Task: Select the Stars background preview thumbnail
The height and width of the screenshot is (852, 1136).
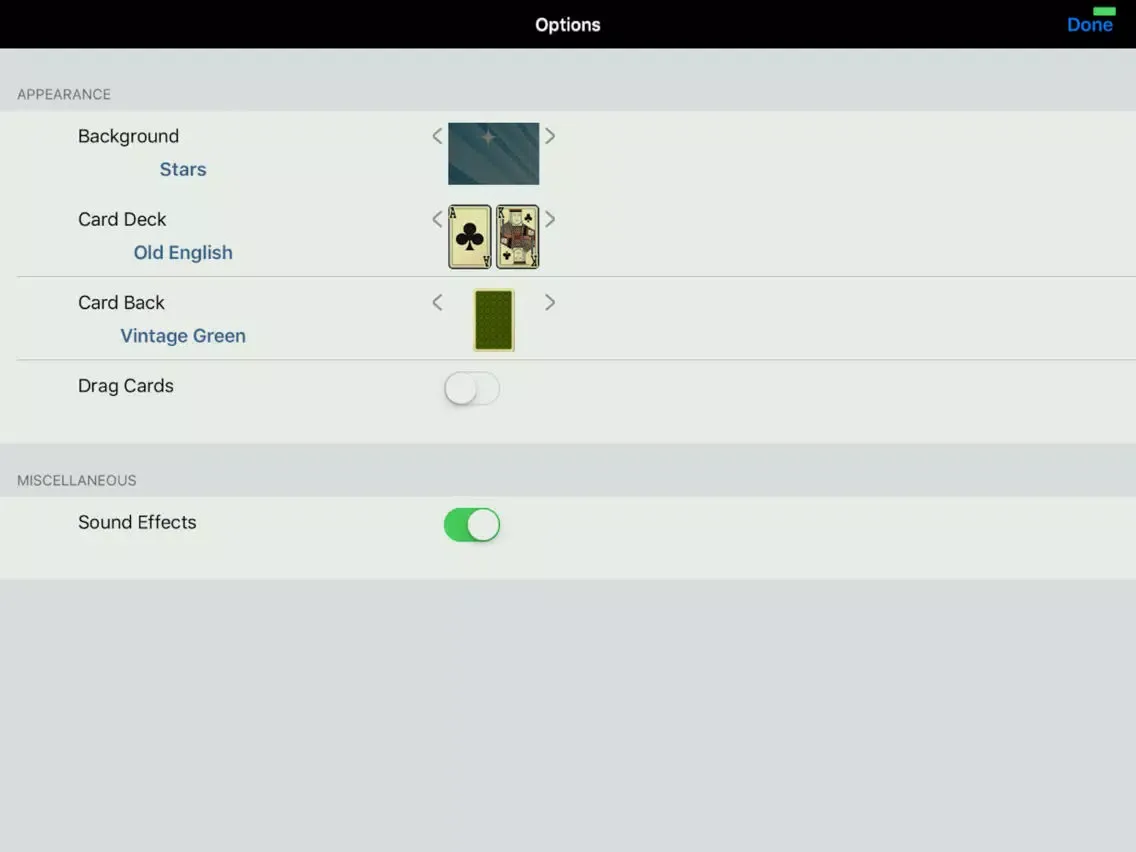Action: click(x=493, y=154)
